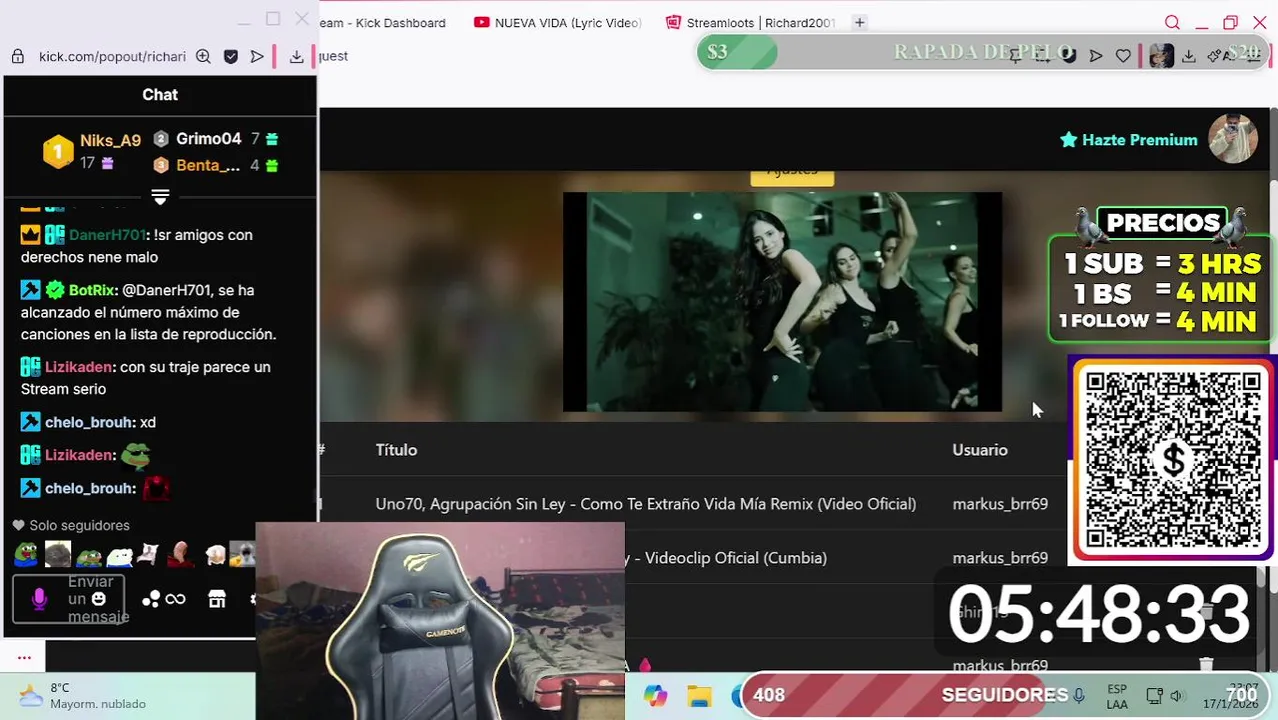Insert the cat emote in the quick row

pyautogui.click(x=149, y=553)
